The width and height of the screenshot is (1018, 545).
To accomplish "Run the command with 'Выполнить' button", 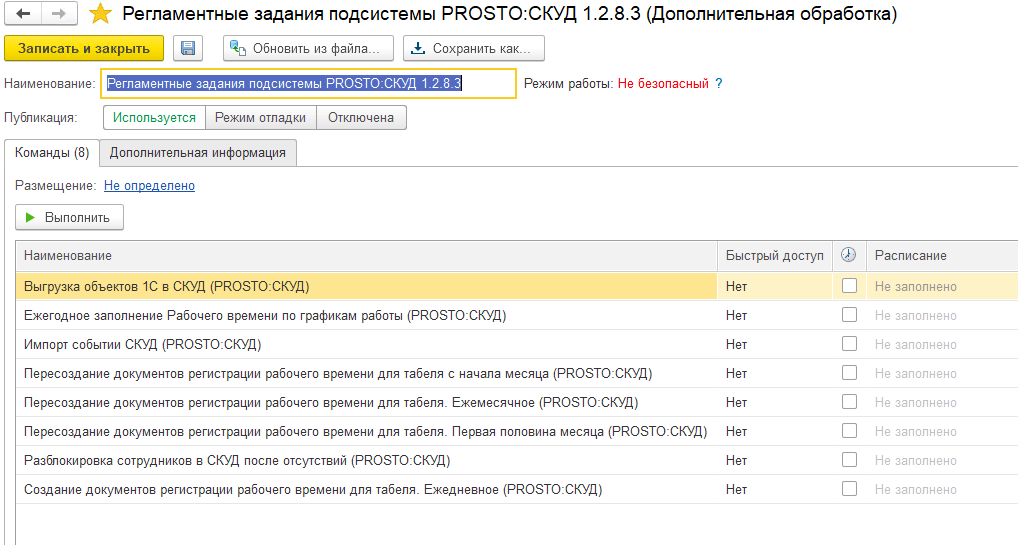I will point(69,218).
